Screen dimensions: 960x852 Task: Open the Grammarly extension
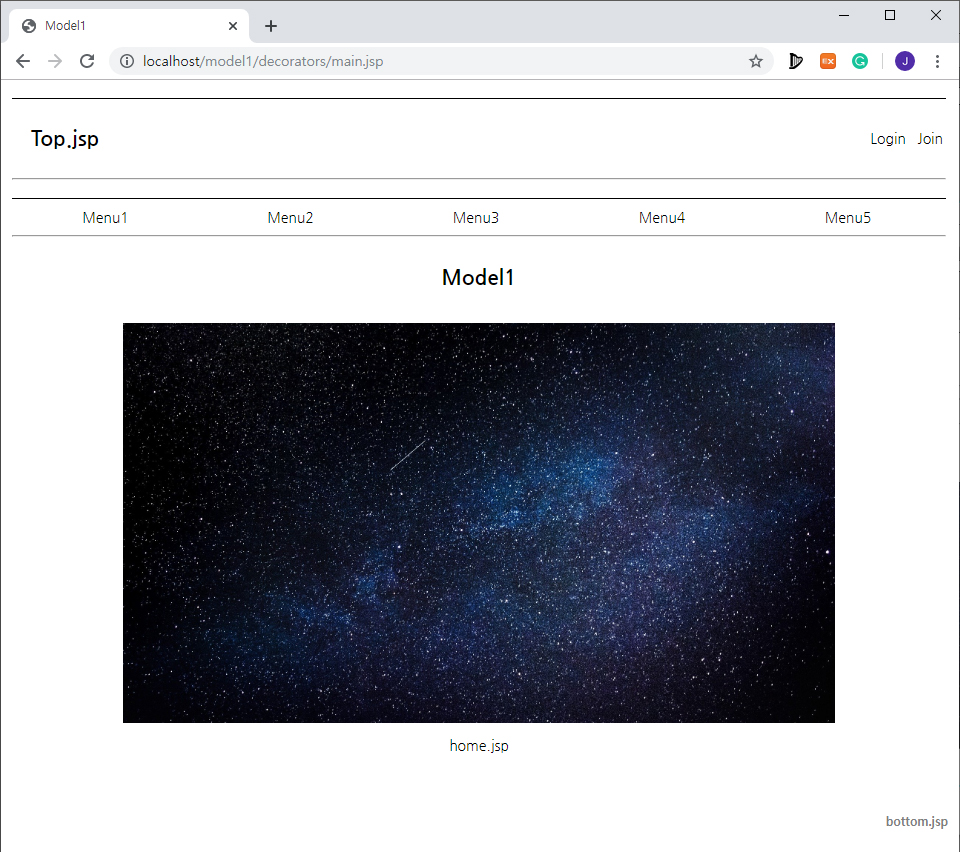[860, 61]
